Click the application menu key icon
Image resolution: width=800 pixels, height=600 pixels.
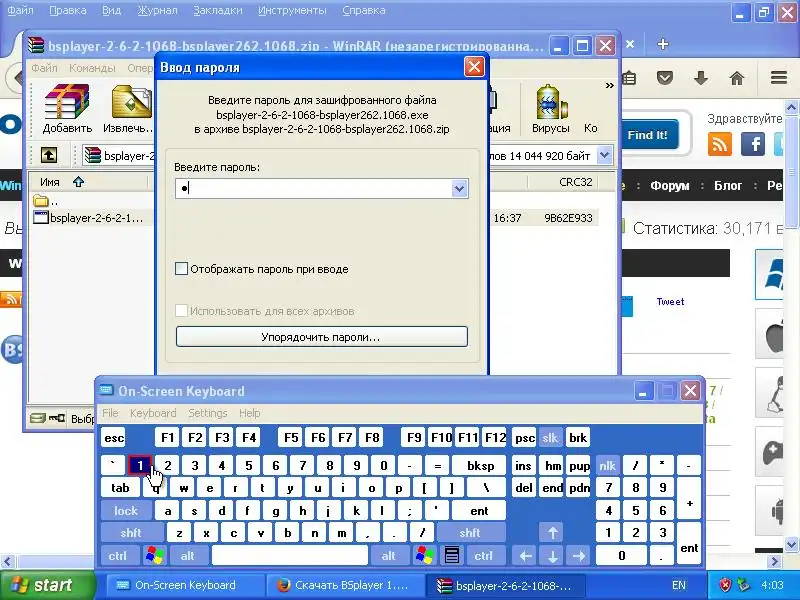[452, 556]
